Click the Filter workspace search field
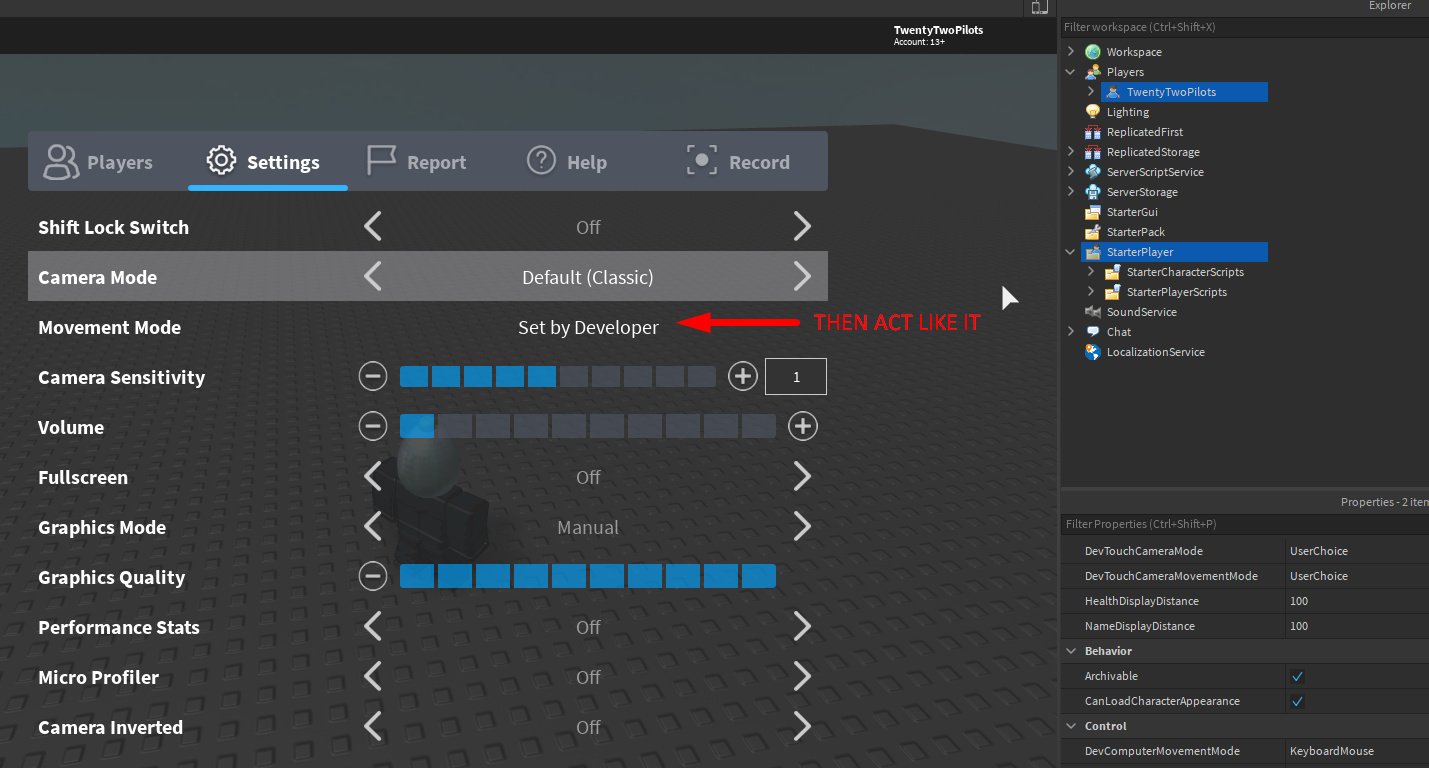The width and height of the screenshot is (1429, 768). (1244, 27)
